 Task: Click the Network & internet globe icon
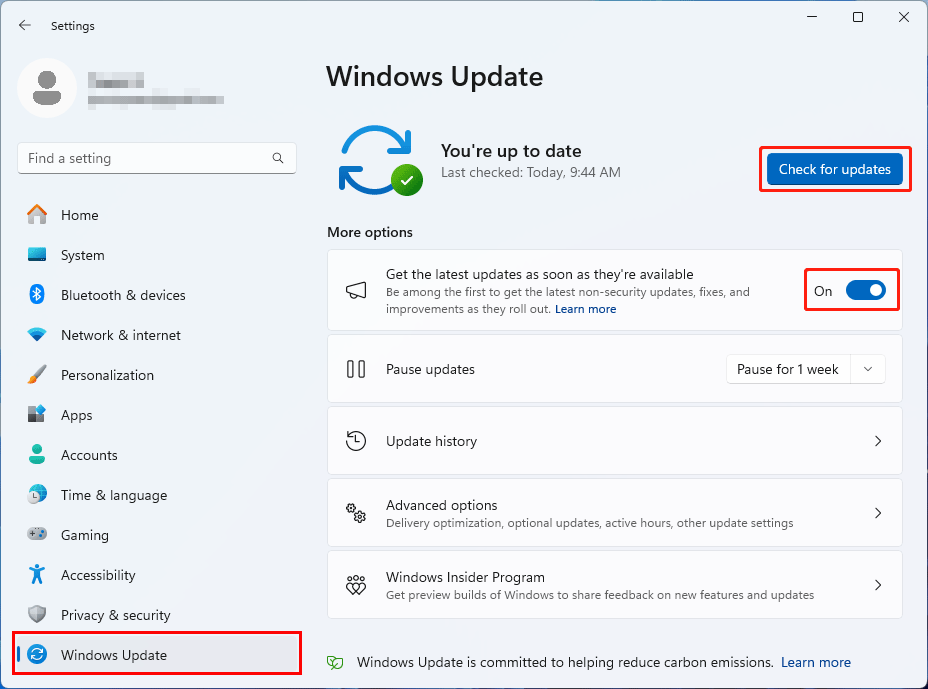(39, 335)
